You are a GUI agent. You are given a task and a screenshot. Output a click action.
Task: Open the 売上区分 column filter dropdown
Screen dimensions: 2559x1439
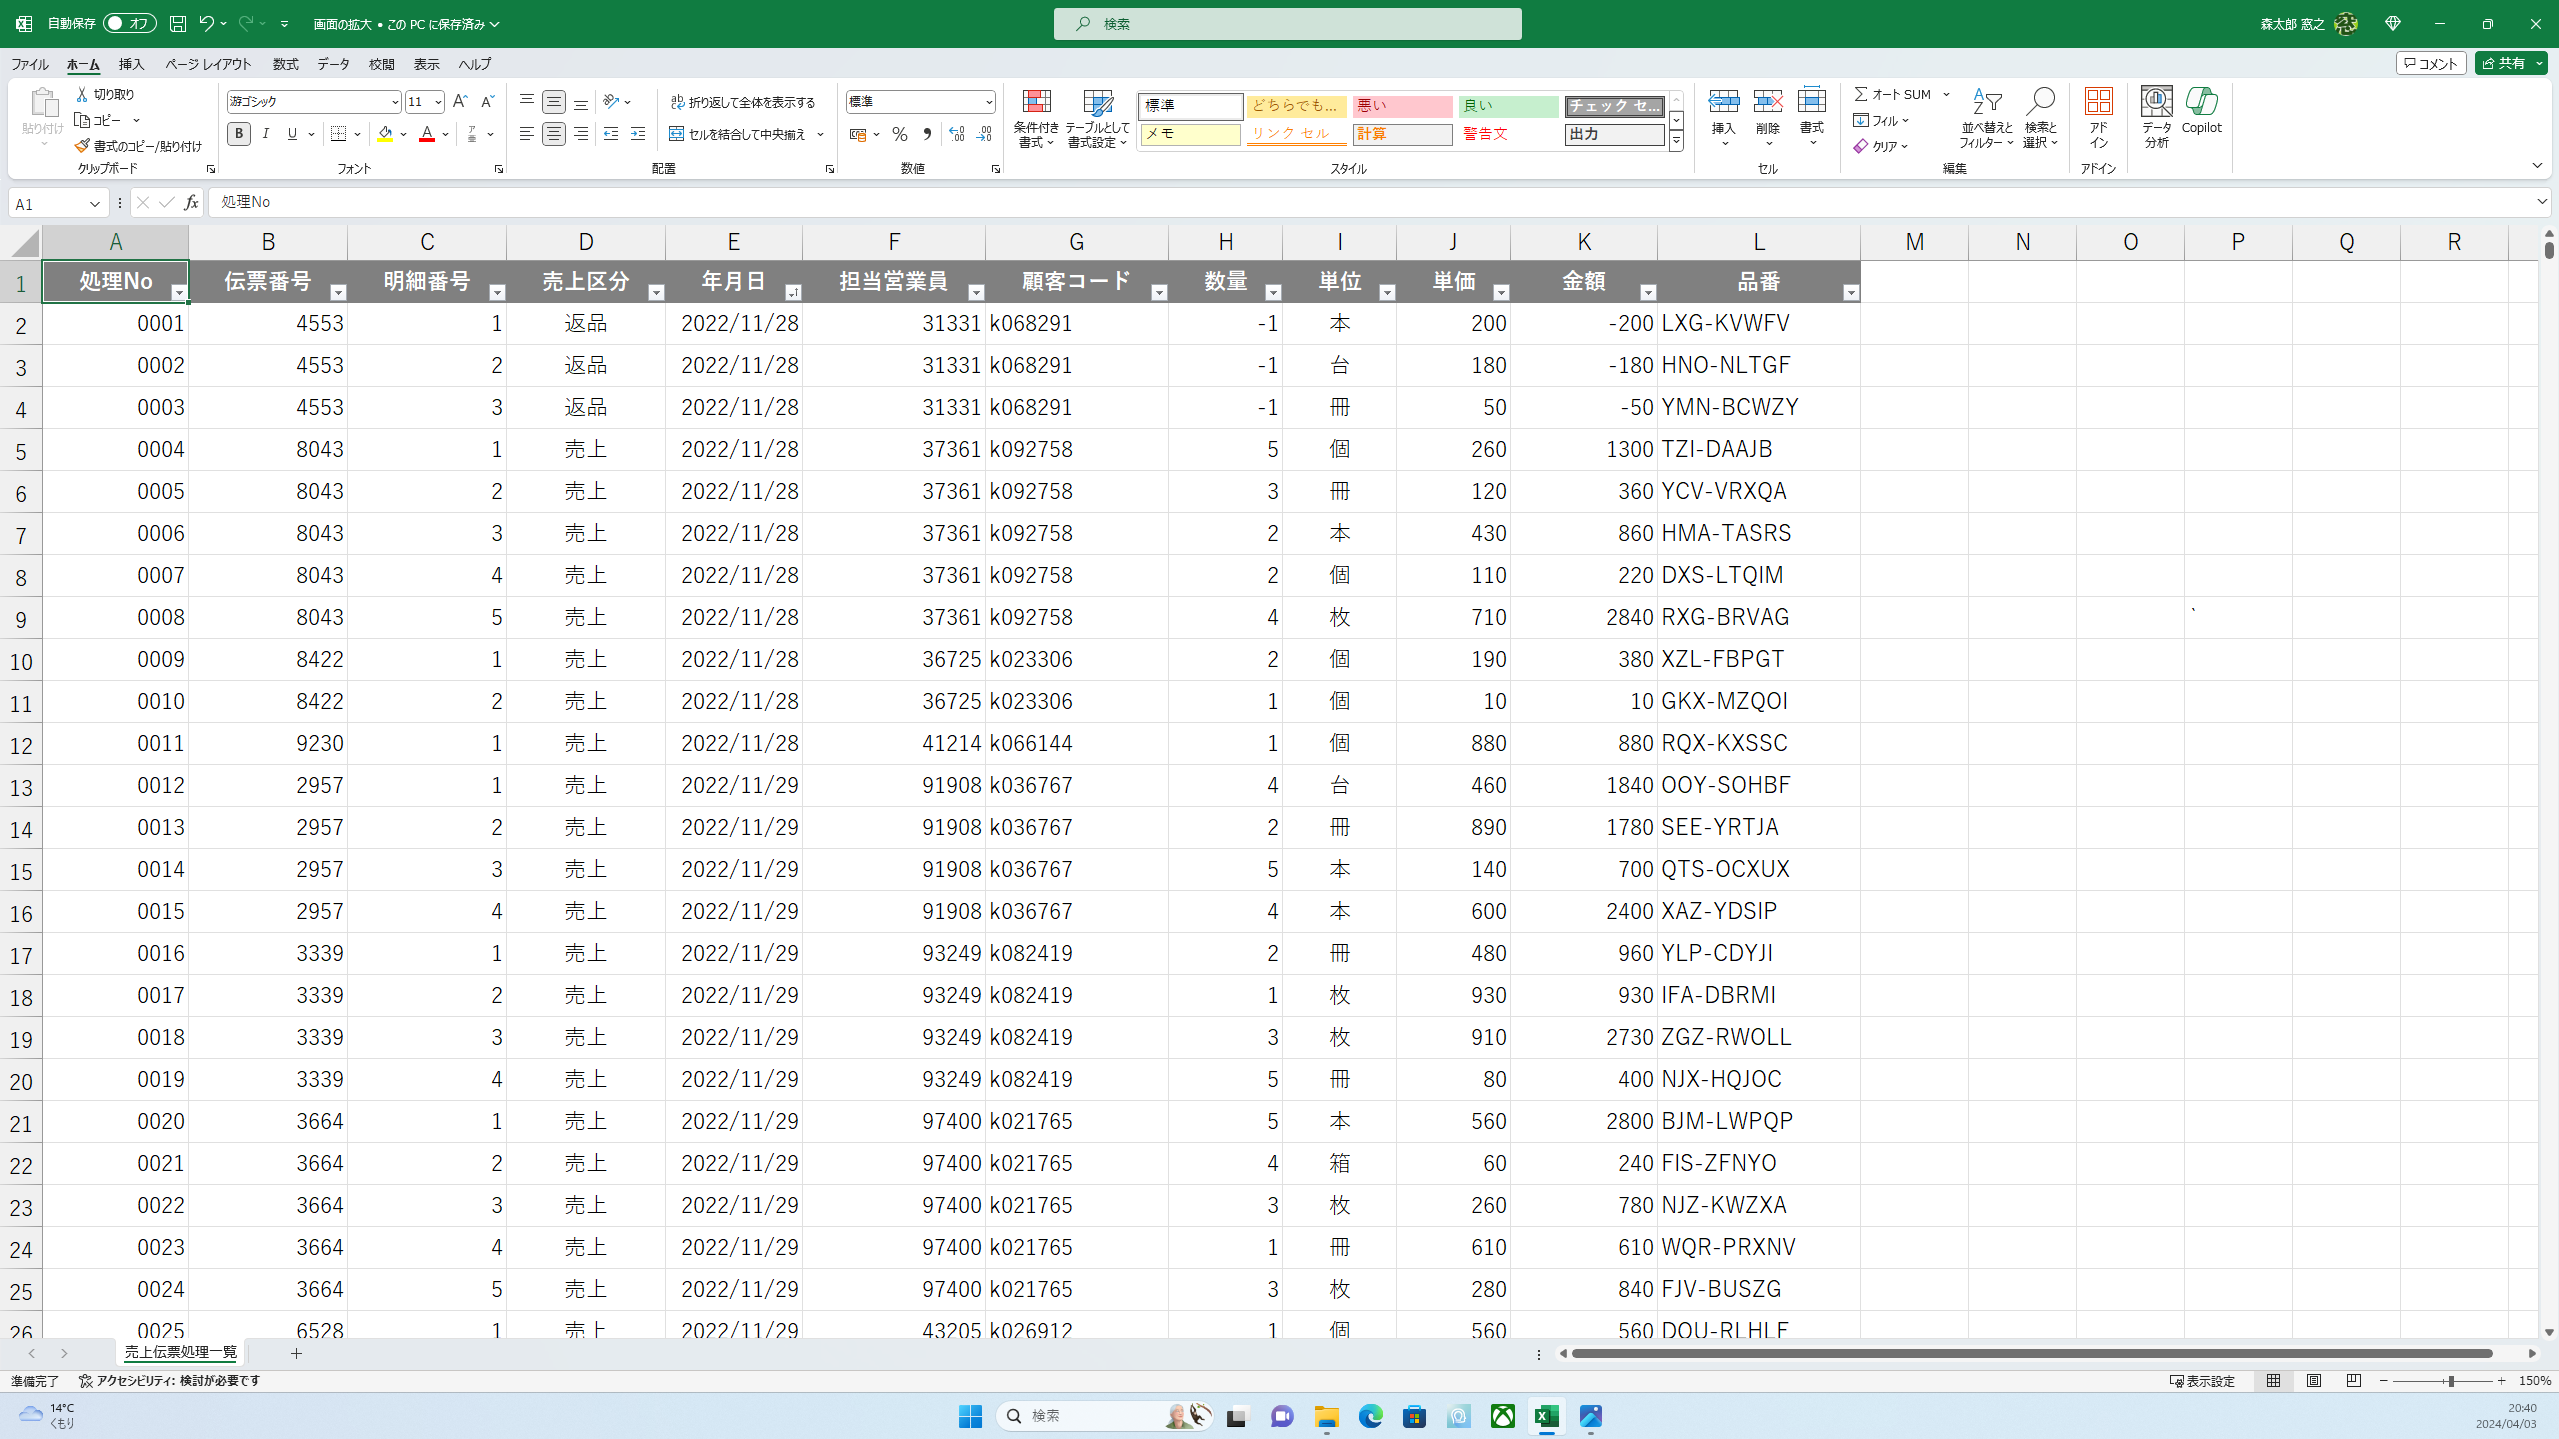click(x=656, y=292)
